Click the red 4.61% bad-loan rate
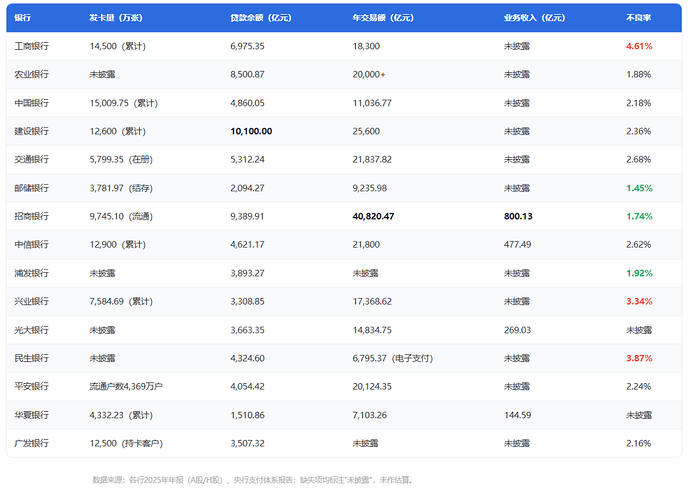 click(639, 46)
